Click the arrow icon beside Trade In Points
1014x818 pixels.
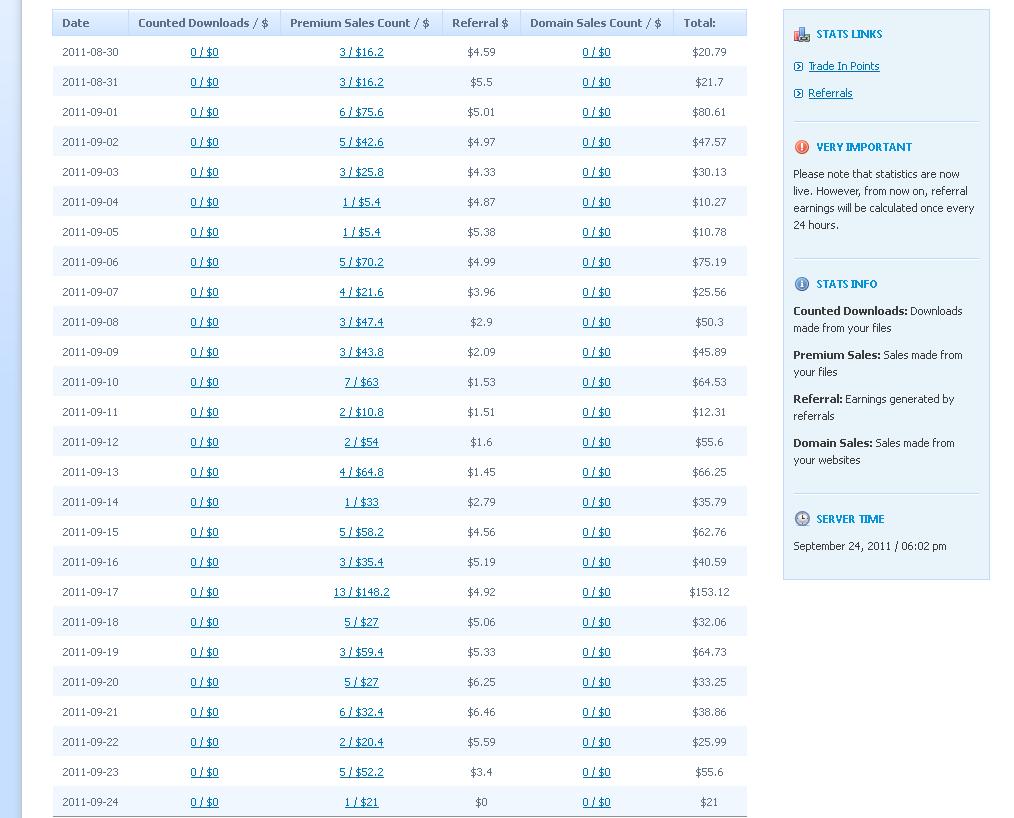tap(798, 67)
